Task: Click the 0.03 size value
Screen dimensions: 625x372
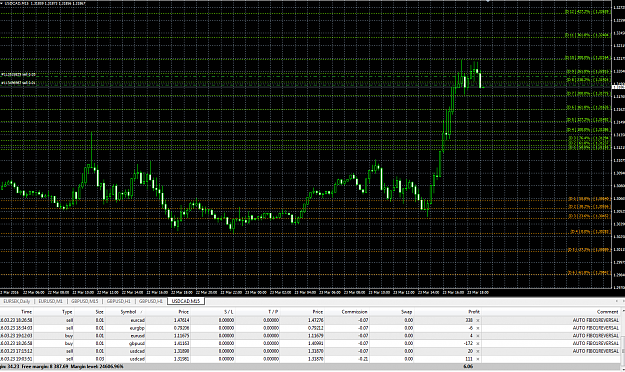Action: click(x=100, y=359)
